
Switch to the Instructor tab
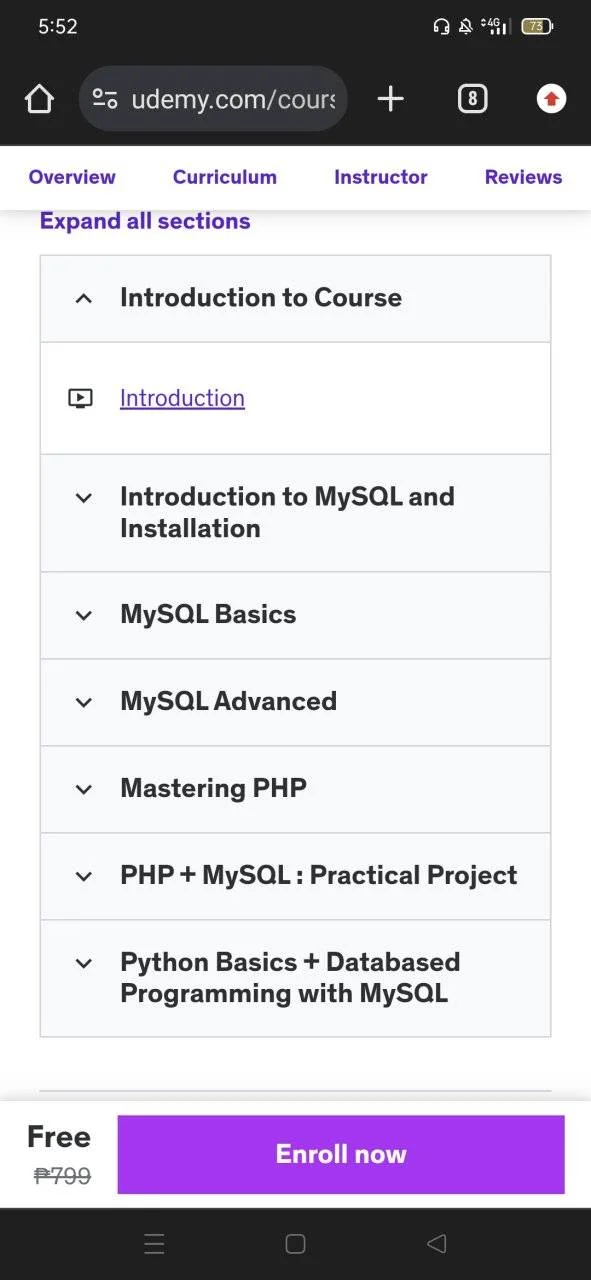tap(381, 177)
